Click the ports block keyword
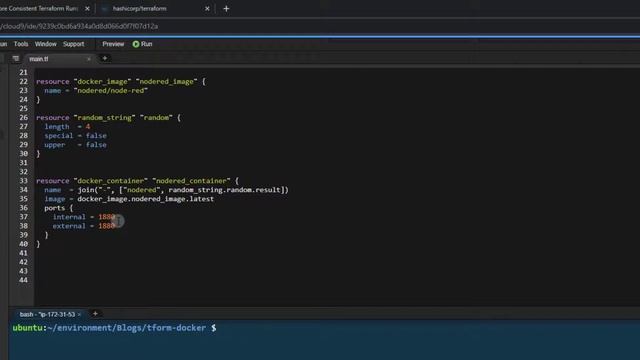The image size is (640, 360). 55,208
